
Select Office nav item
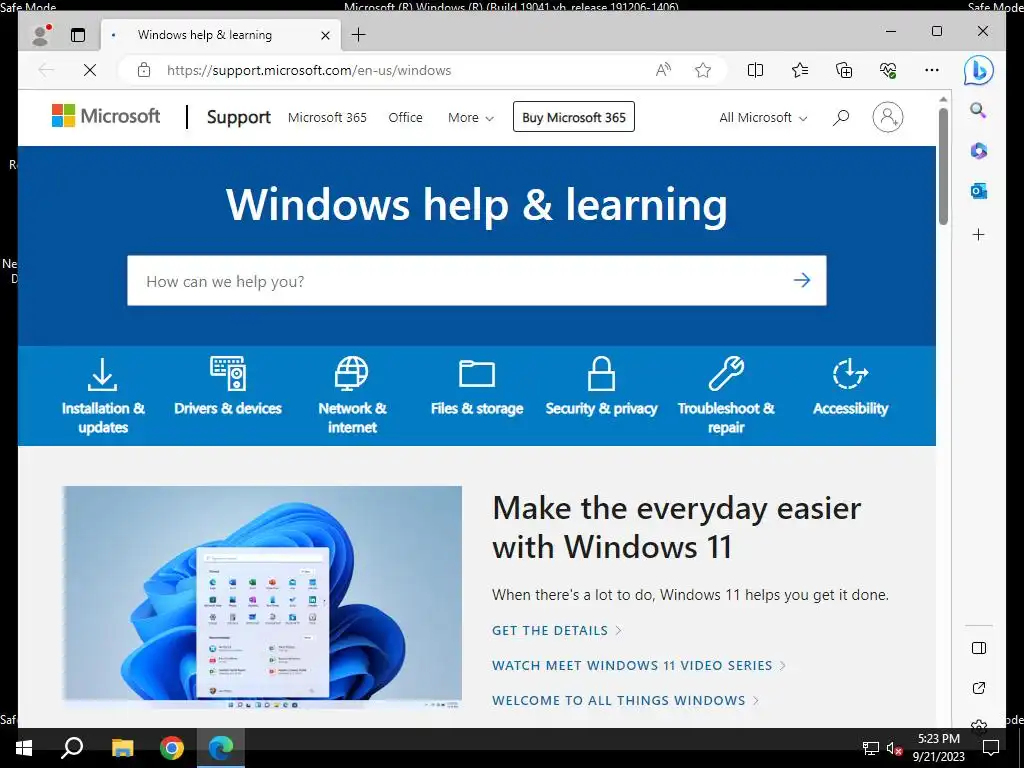(x=406, y=118)
